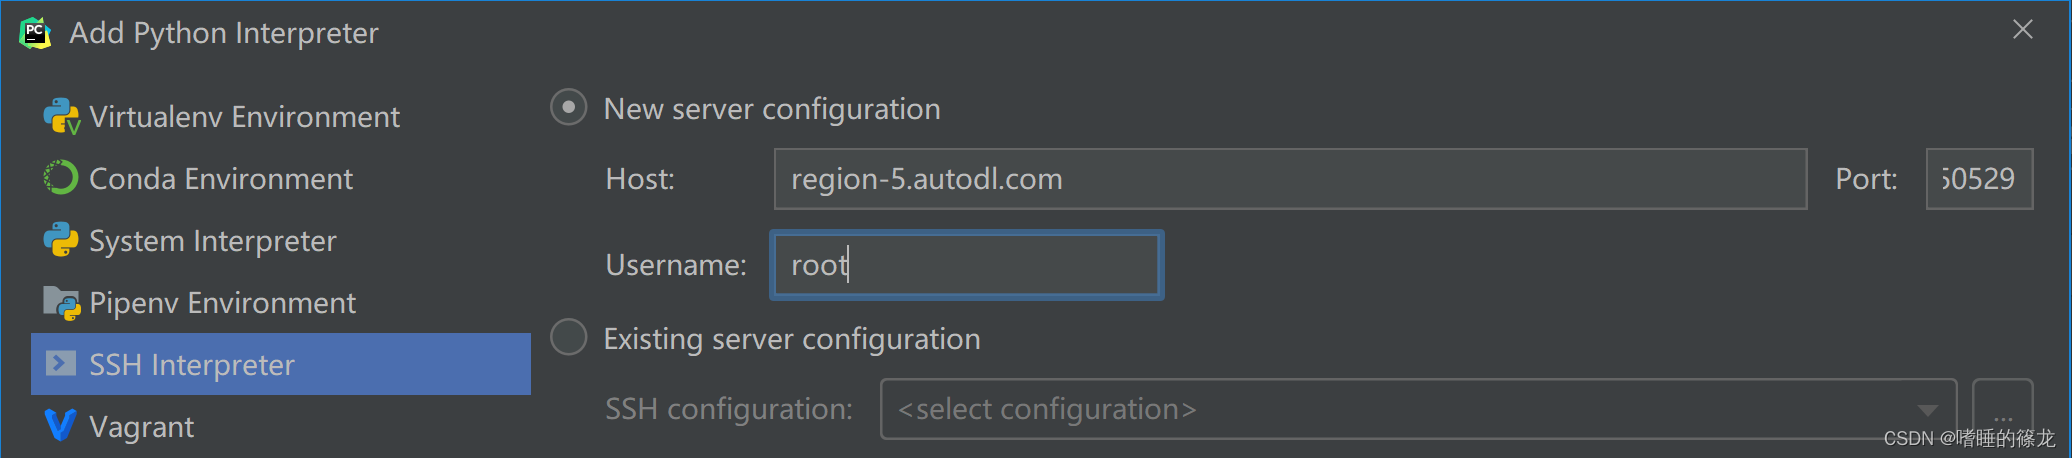
Task: Click the Conda Environment circle icon
Action: click(60, 178)
